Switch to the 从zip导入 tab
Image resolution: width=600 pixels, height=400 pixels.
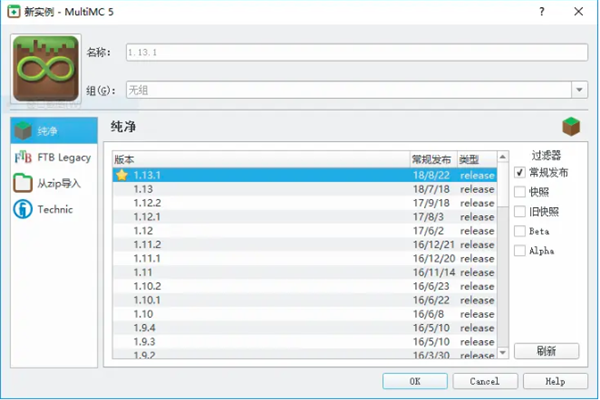[54, 183]
